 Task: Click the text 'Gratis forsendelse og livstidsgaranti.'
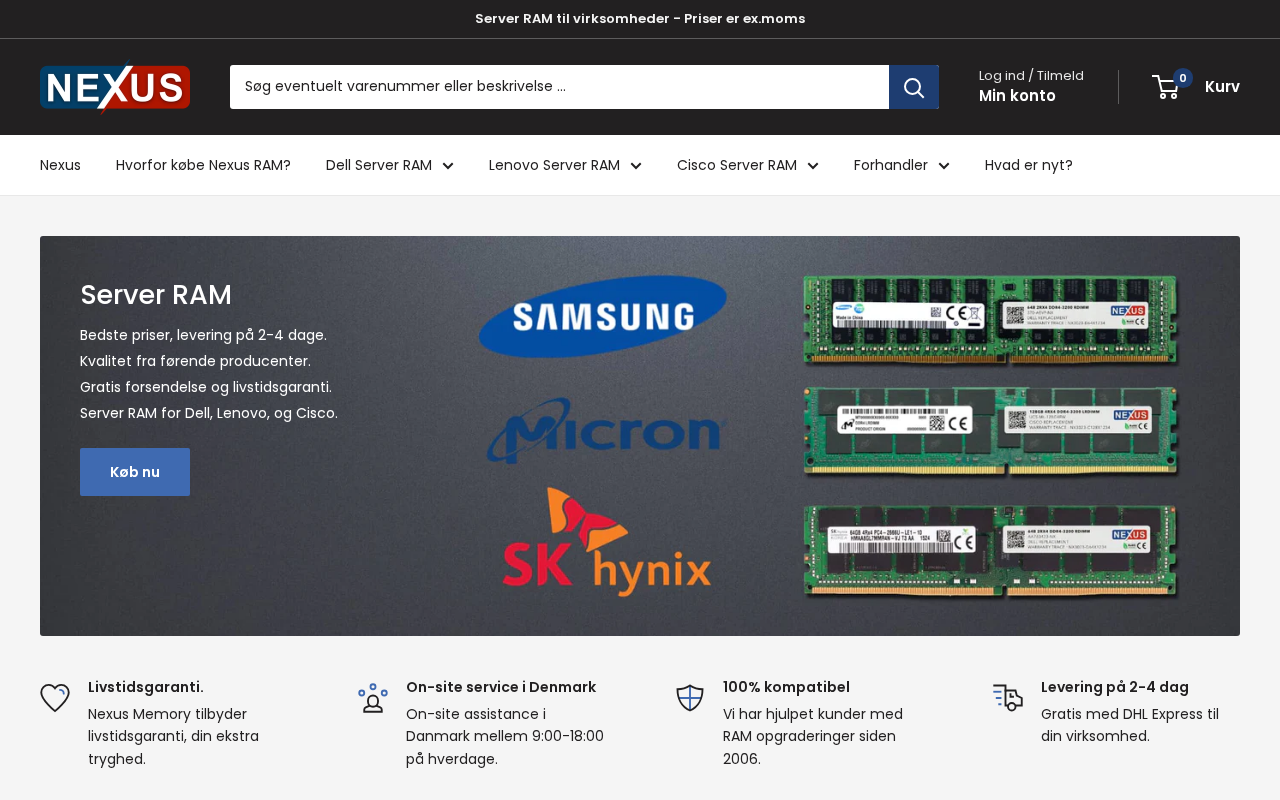click(x=206, y=387)
